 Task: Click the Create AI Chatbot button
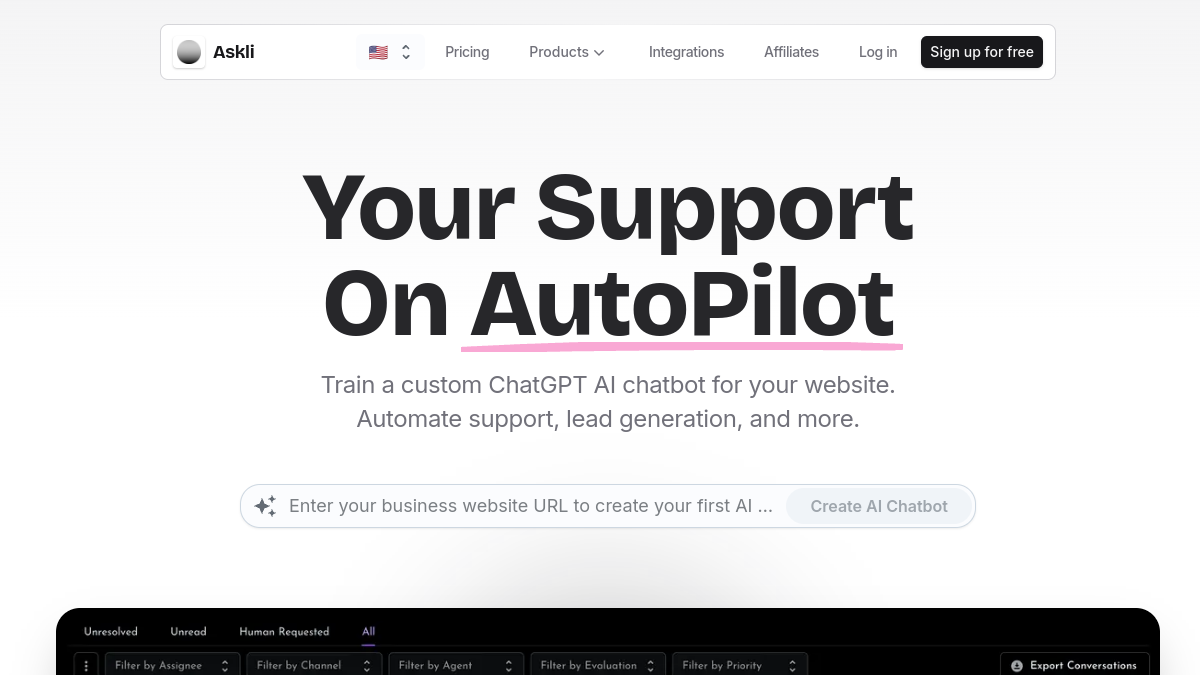point(879,506)
